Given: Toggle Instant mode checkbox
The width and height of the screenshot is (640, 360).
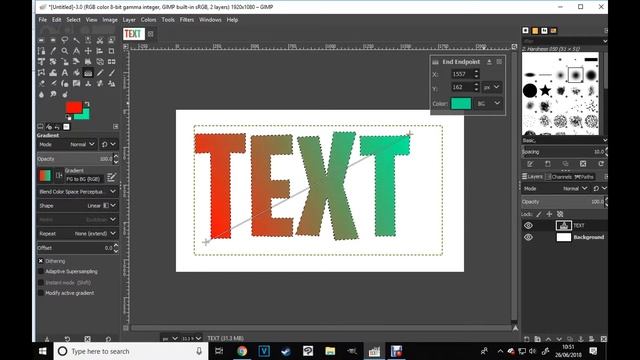Looking at the screenshot, I should click(x=41, y=282).
